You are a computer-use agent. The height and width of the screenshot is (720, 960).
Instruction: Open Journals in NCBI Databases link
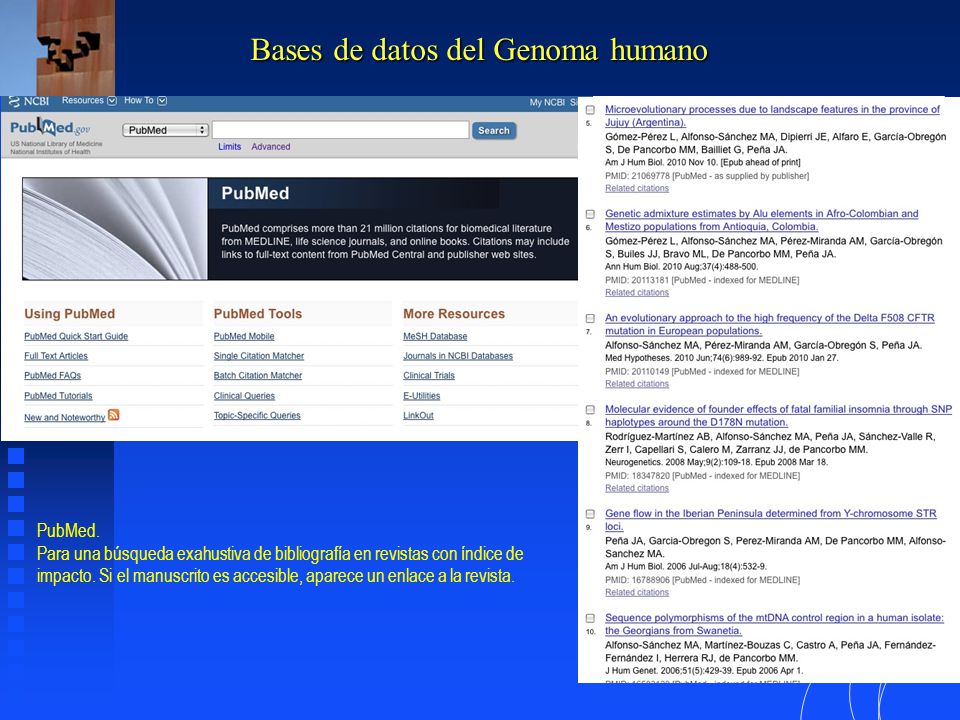[458, 356]
